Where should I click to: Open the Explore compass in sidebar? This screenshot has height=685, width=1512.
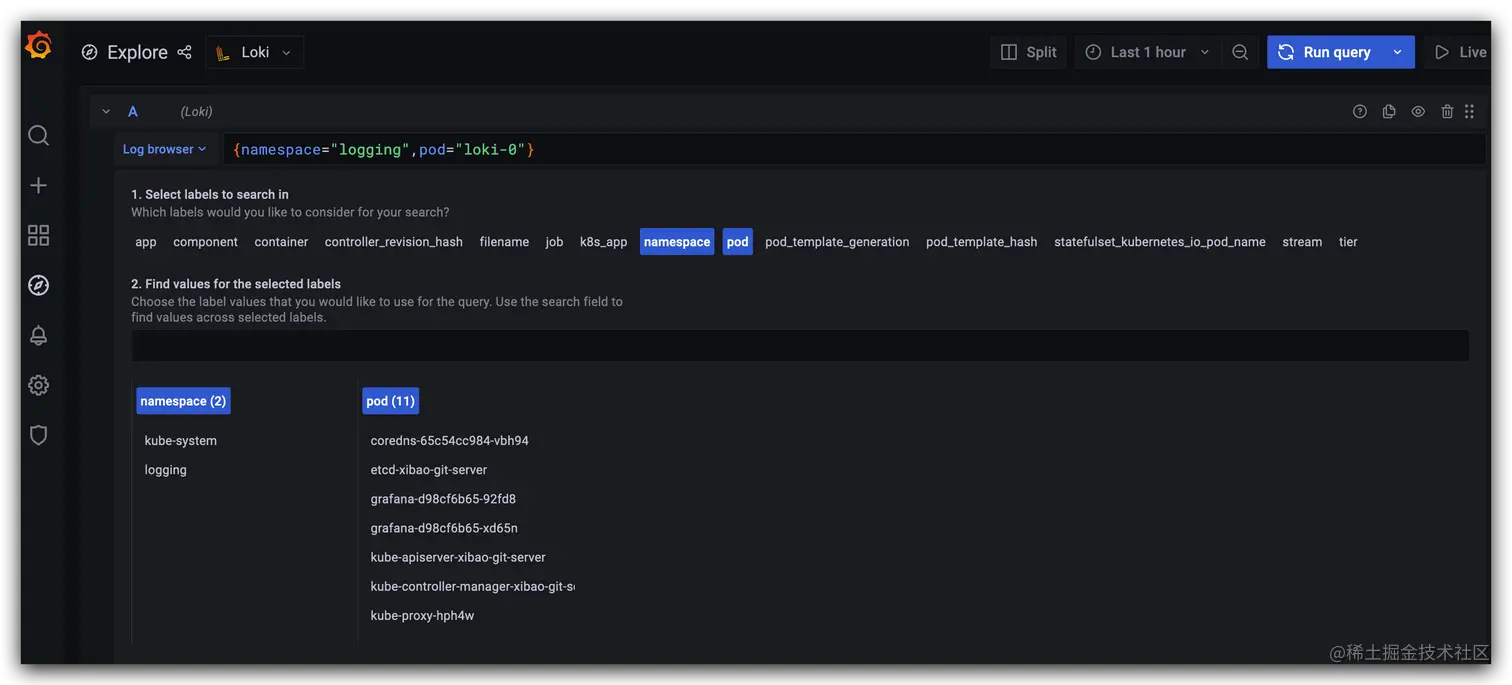pos(38,285)
